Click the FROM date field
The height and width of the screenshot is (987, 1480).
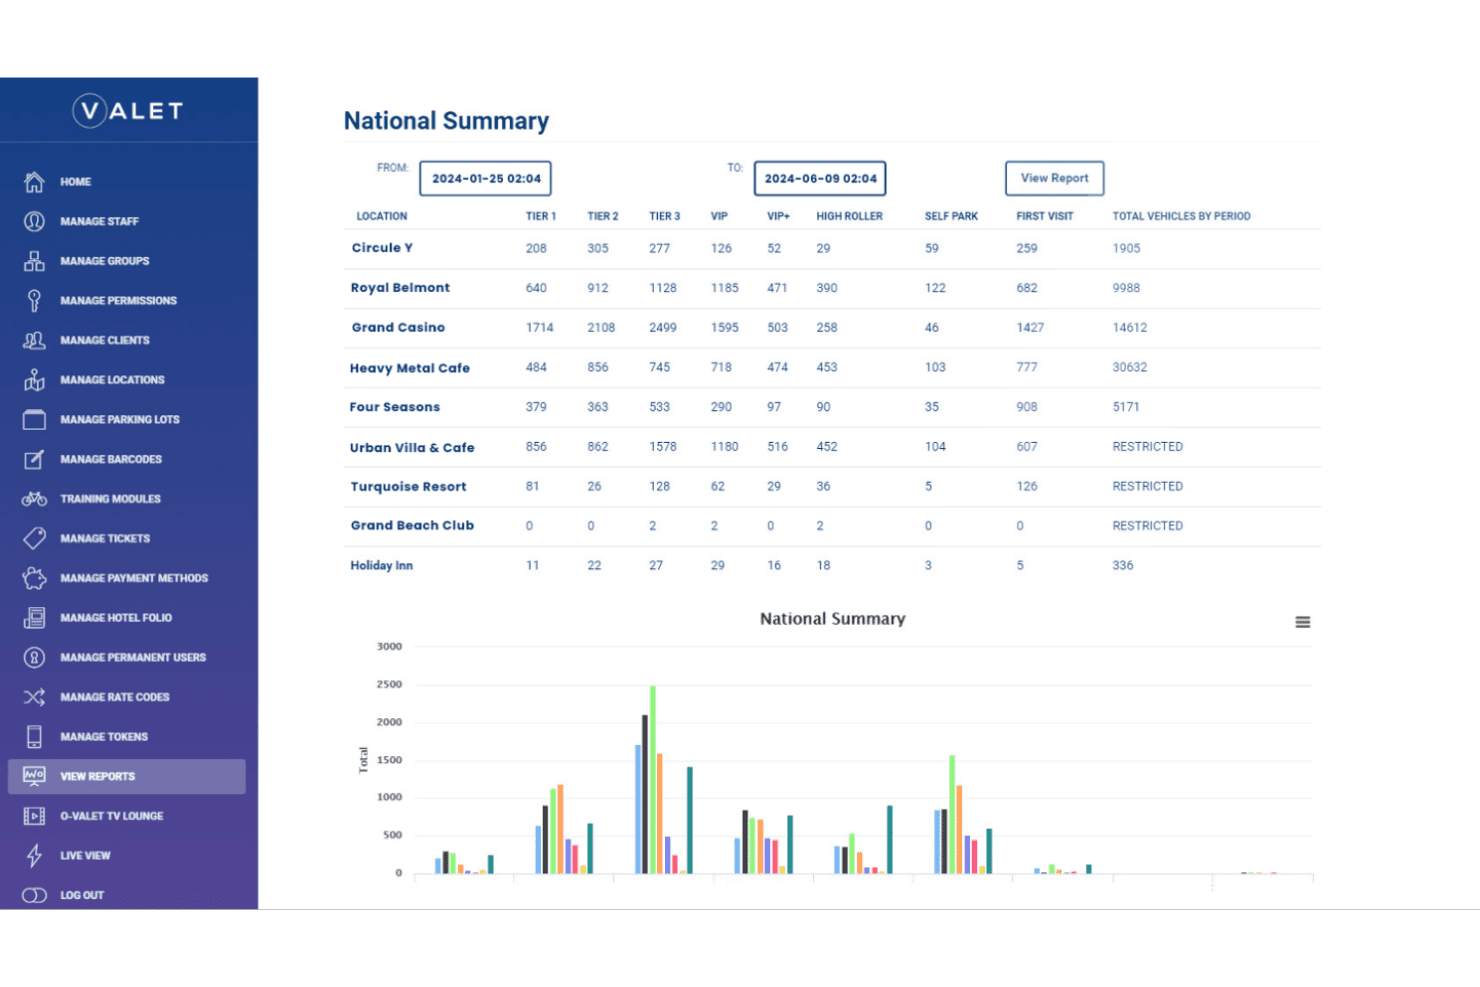point(485,179)
